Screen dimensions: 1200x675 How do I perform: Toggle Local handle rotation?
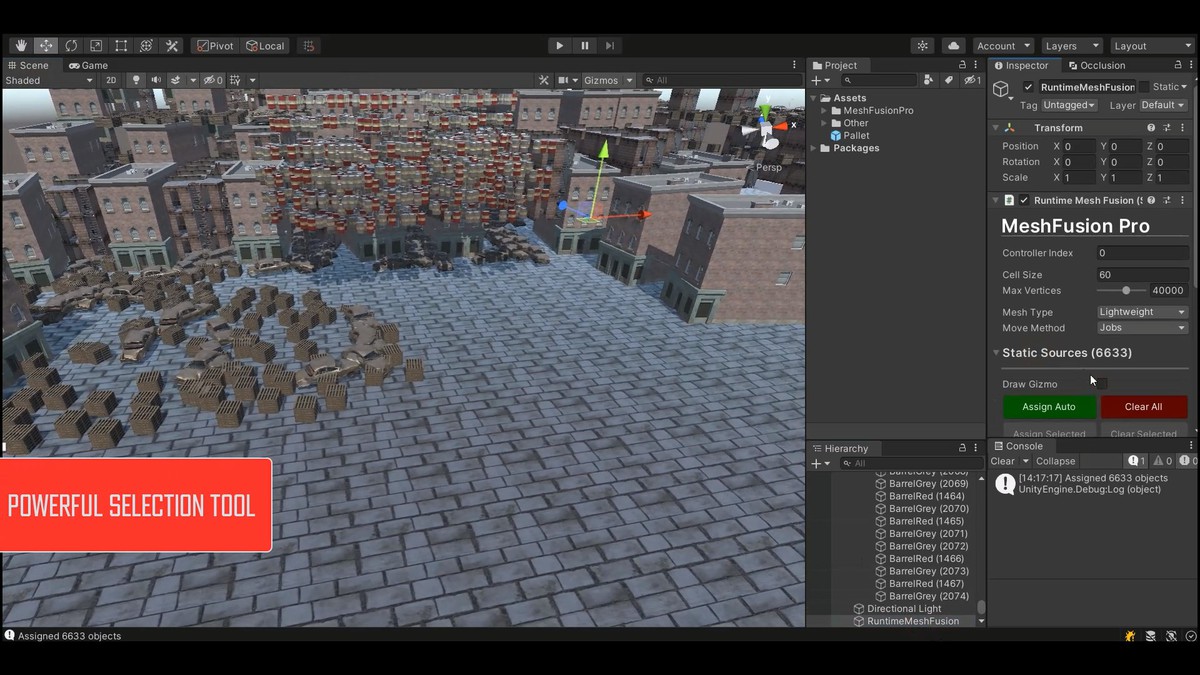(265, 46)
